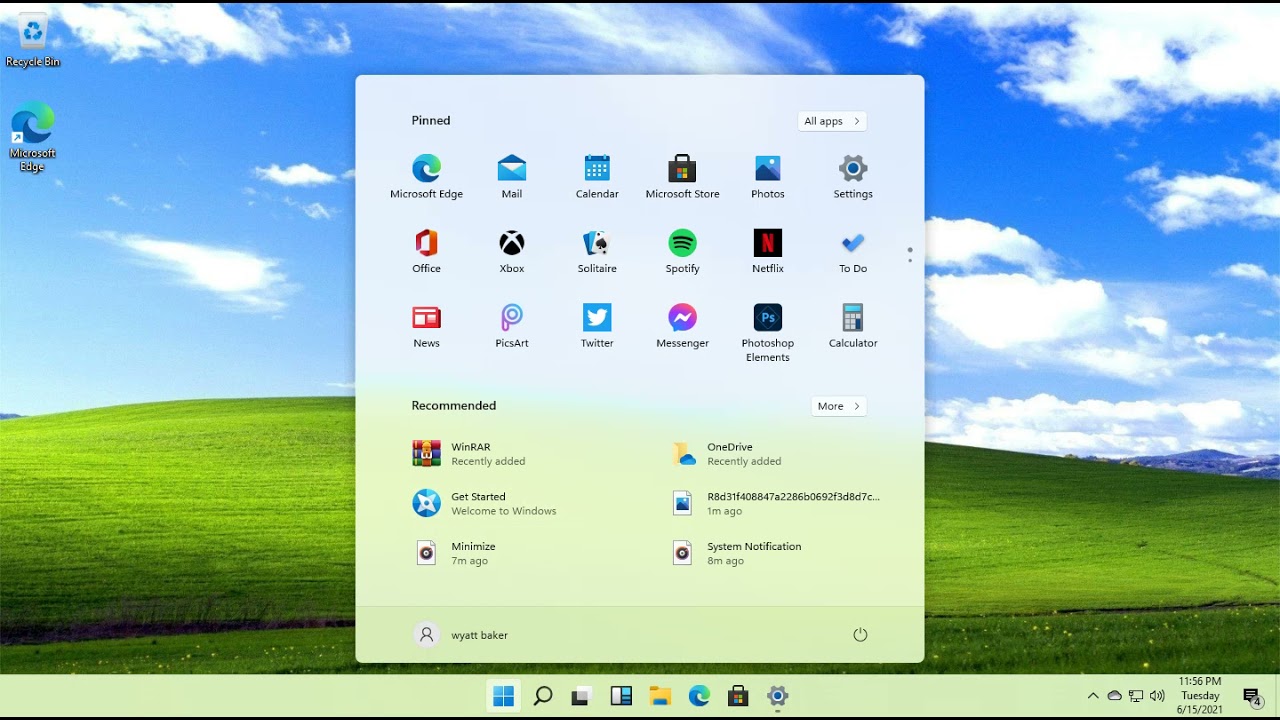
Task: Show hidden system tray icons
Action: (1093, 696)
